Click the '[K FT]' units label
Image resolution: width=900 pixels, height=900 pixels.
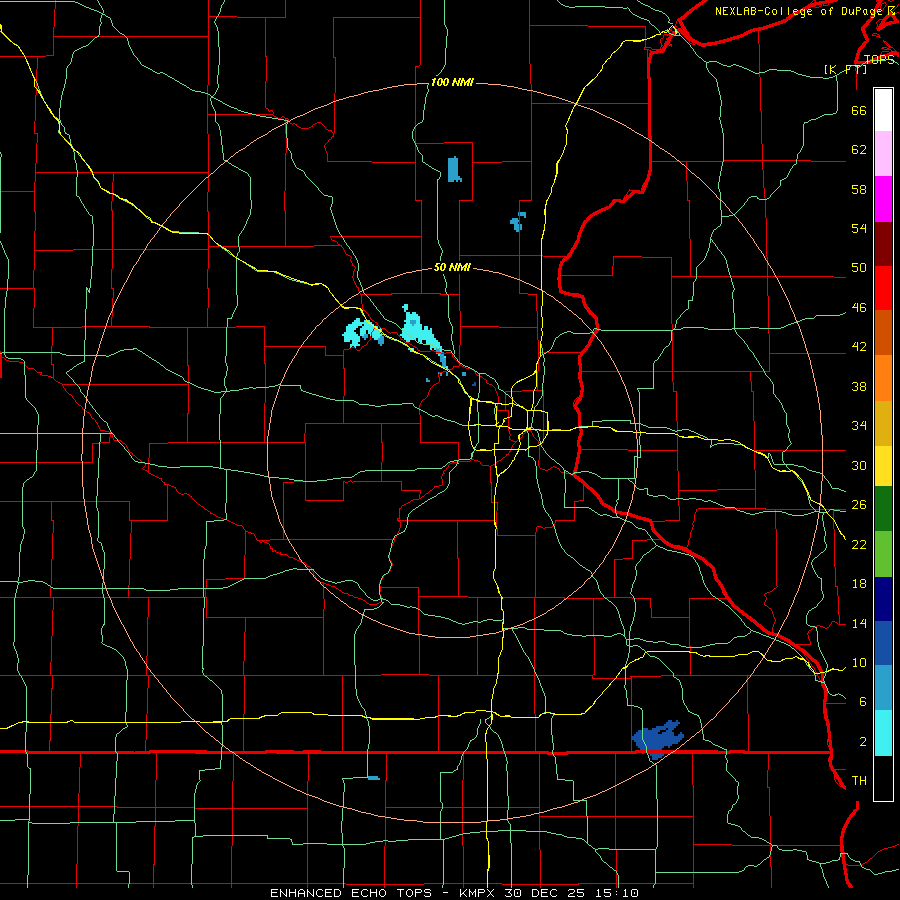(x=845, y=69)
